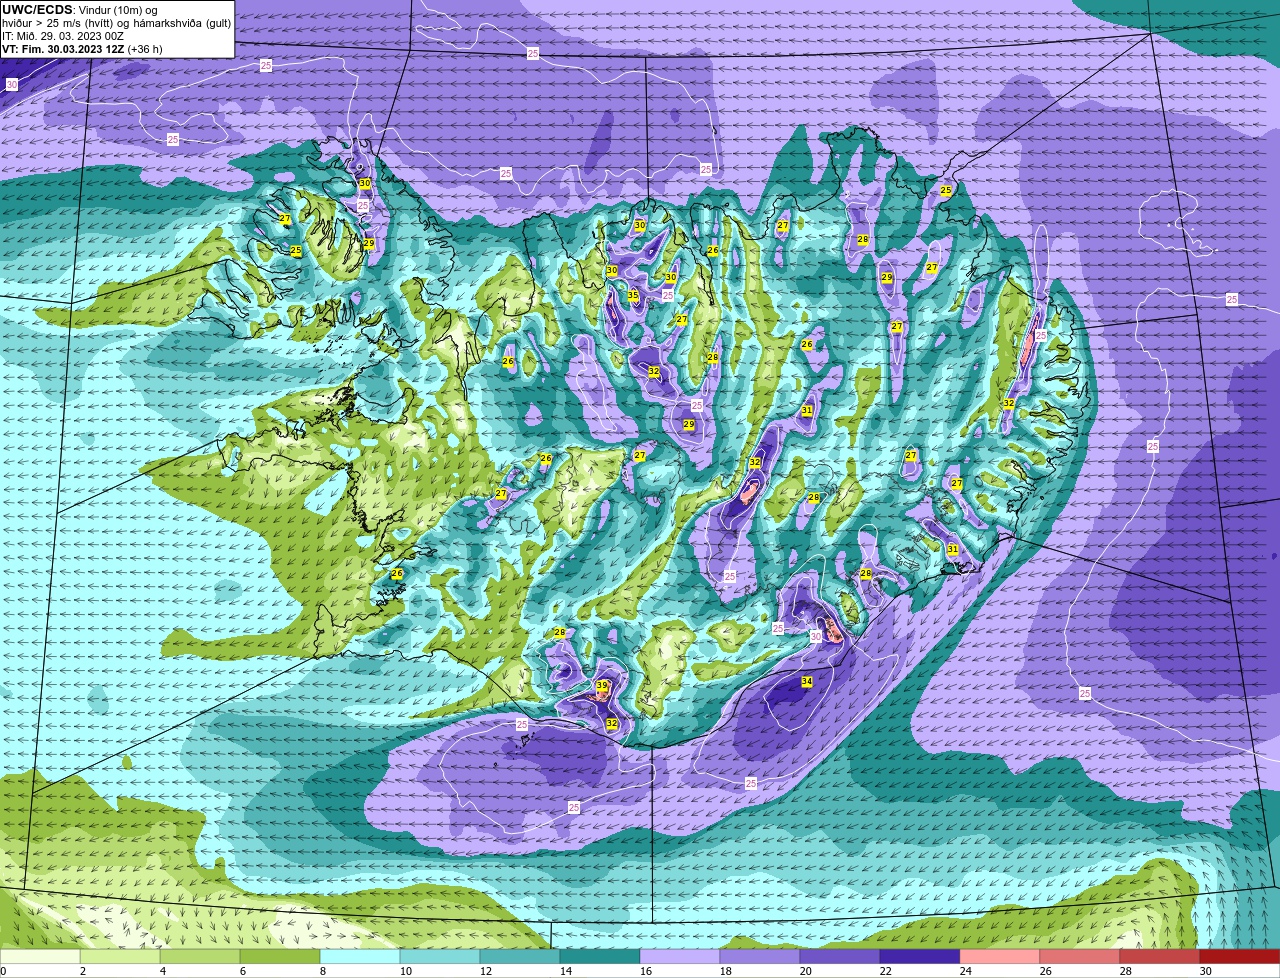The width and height of the screenshot is (1280, 978).
Task: Click the legend scale number '20'
Action: click(806, 971)
